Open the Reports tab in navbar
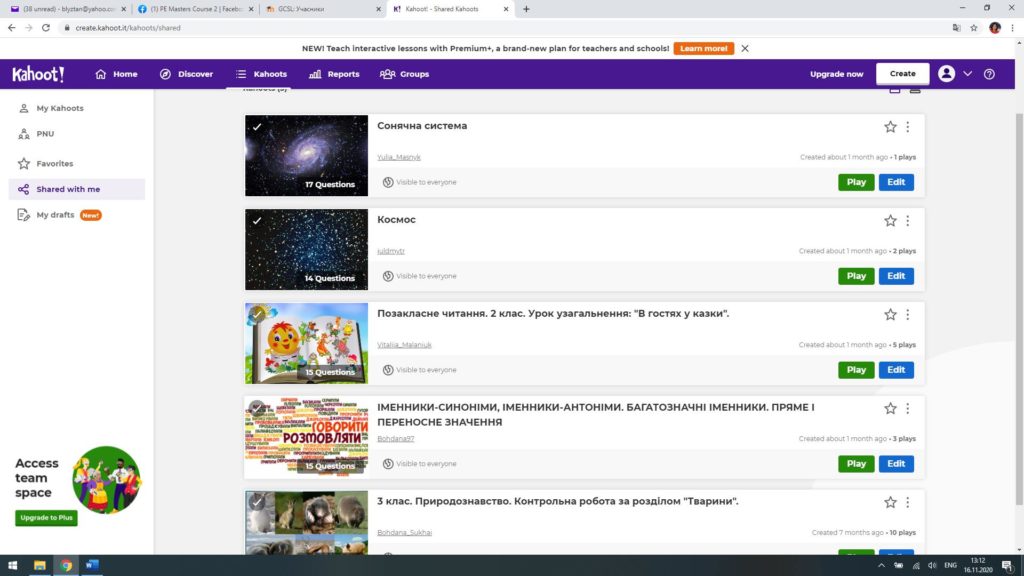 pos(334,74)
